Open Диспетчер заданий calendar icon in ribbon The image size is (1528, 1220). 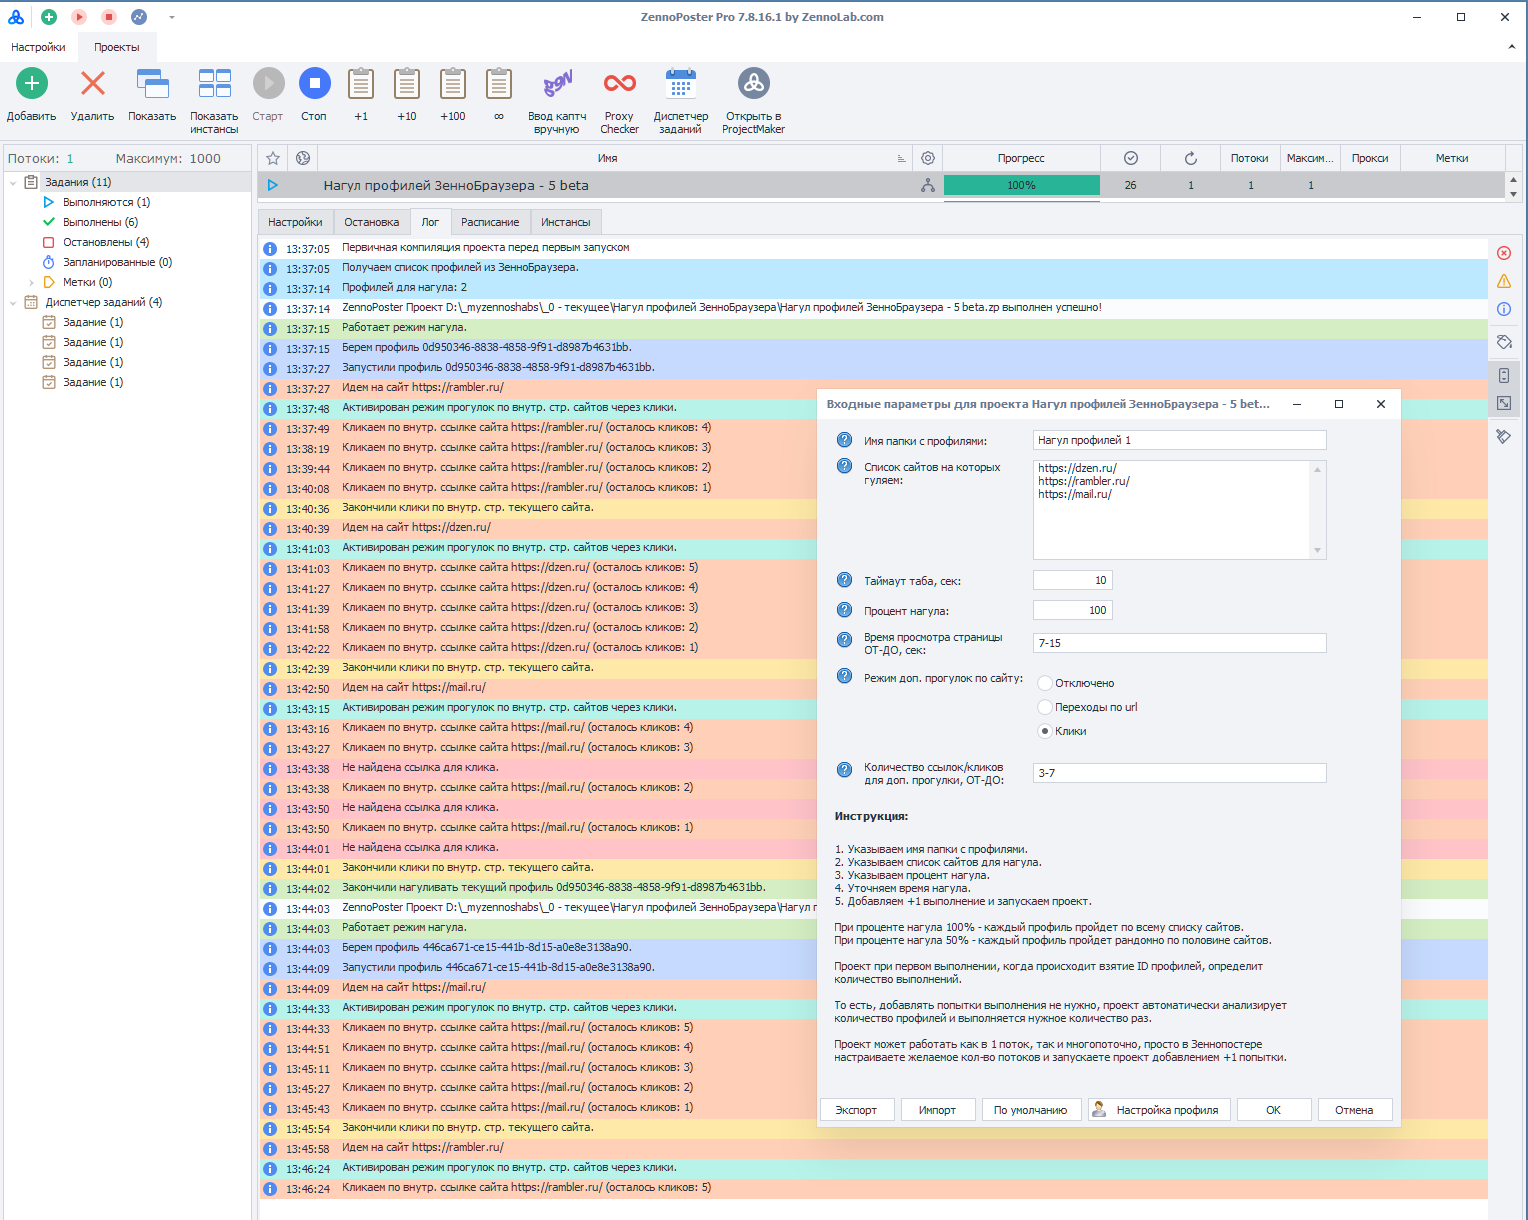[681, 84]
